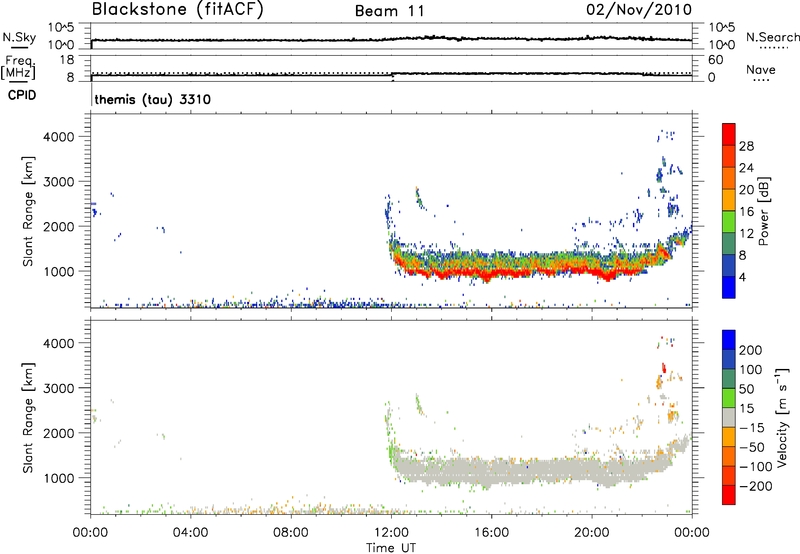Viewport: 800px width, 554px height.
Task: Click the "28" label on power color bar
Action: [746, 146]
